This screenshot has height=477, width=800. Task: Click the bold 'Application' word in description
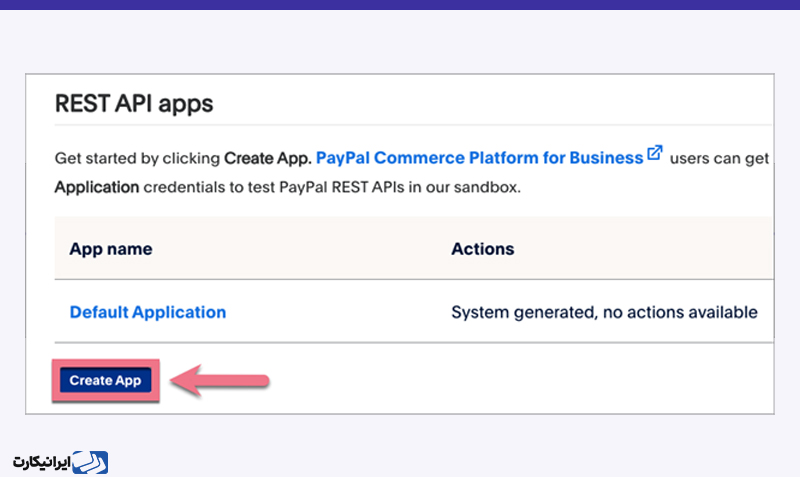tap(97, 187)
